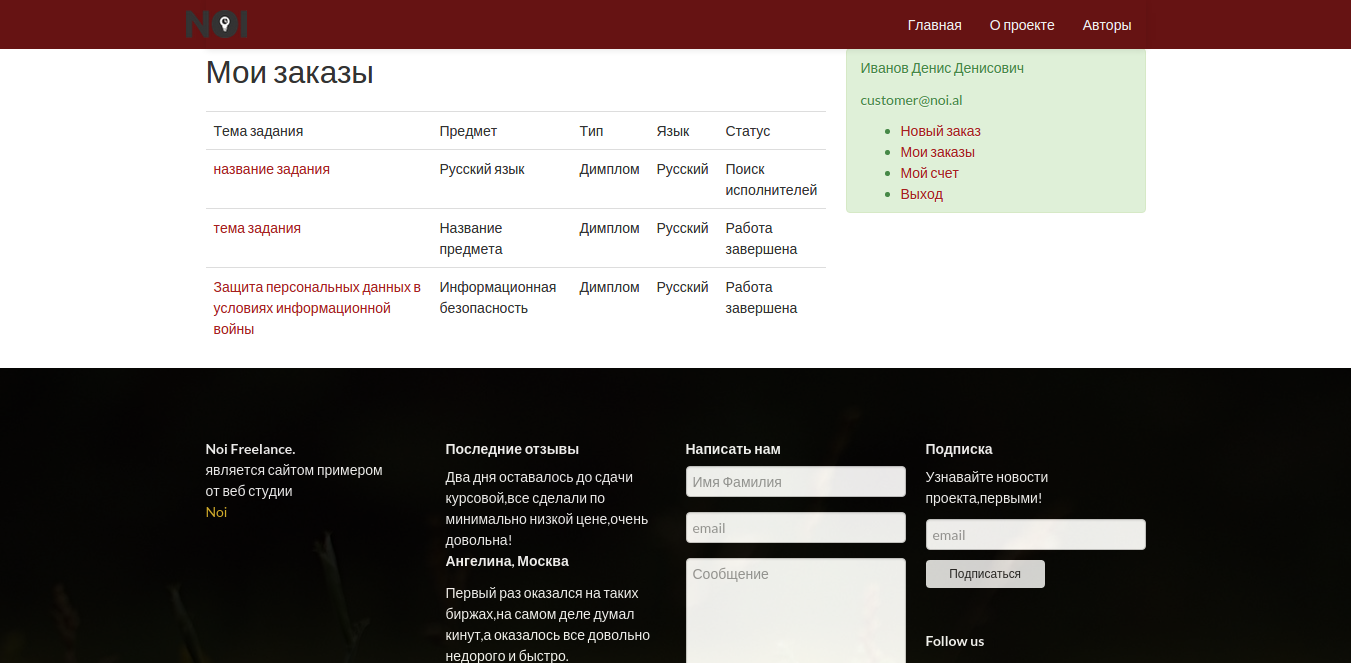Click the Поиск исполнителей status cell
The width and height of the screenshot is (1351, 663).
coord(771,179)
